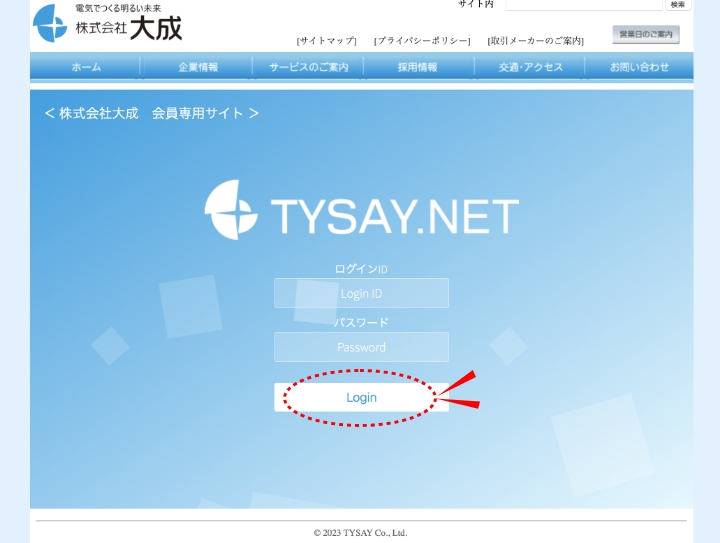The width and height of the screenshot is (720, 543).
Task: Open the お問い合わせ navigation tab
Action: click(x=639, y=67)
